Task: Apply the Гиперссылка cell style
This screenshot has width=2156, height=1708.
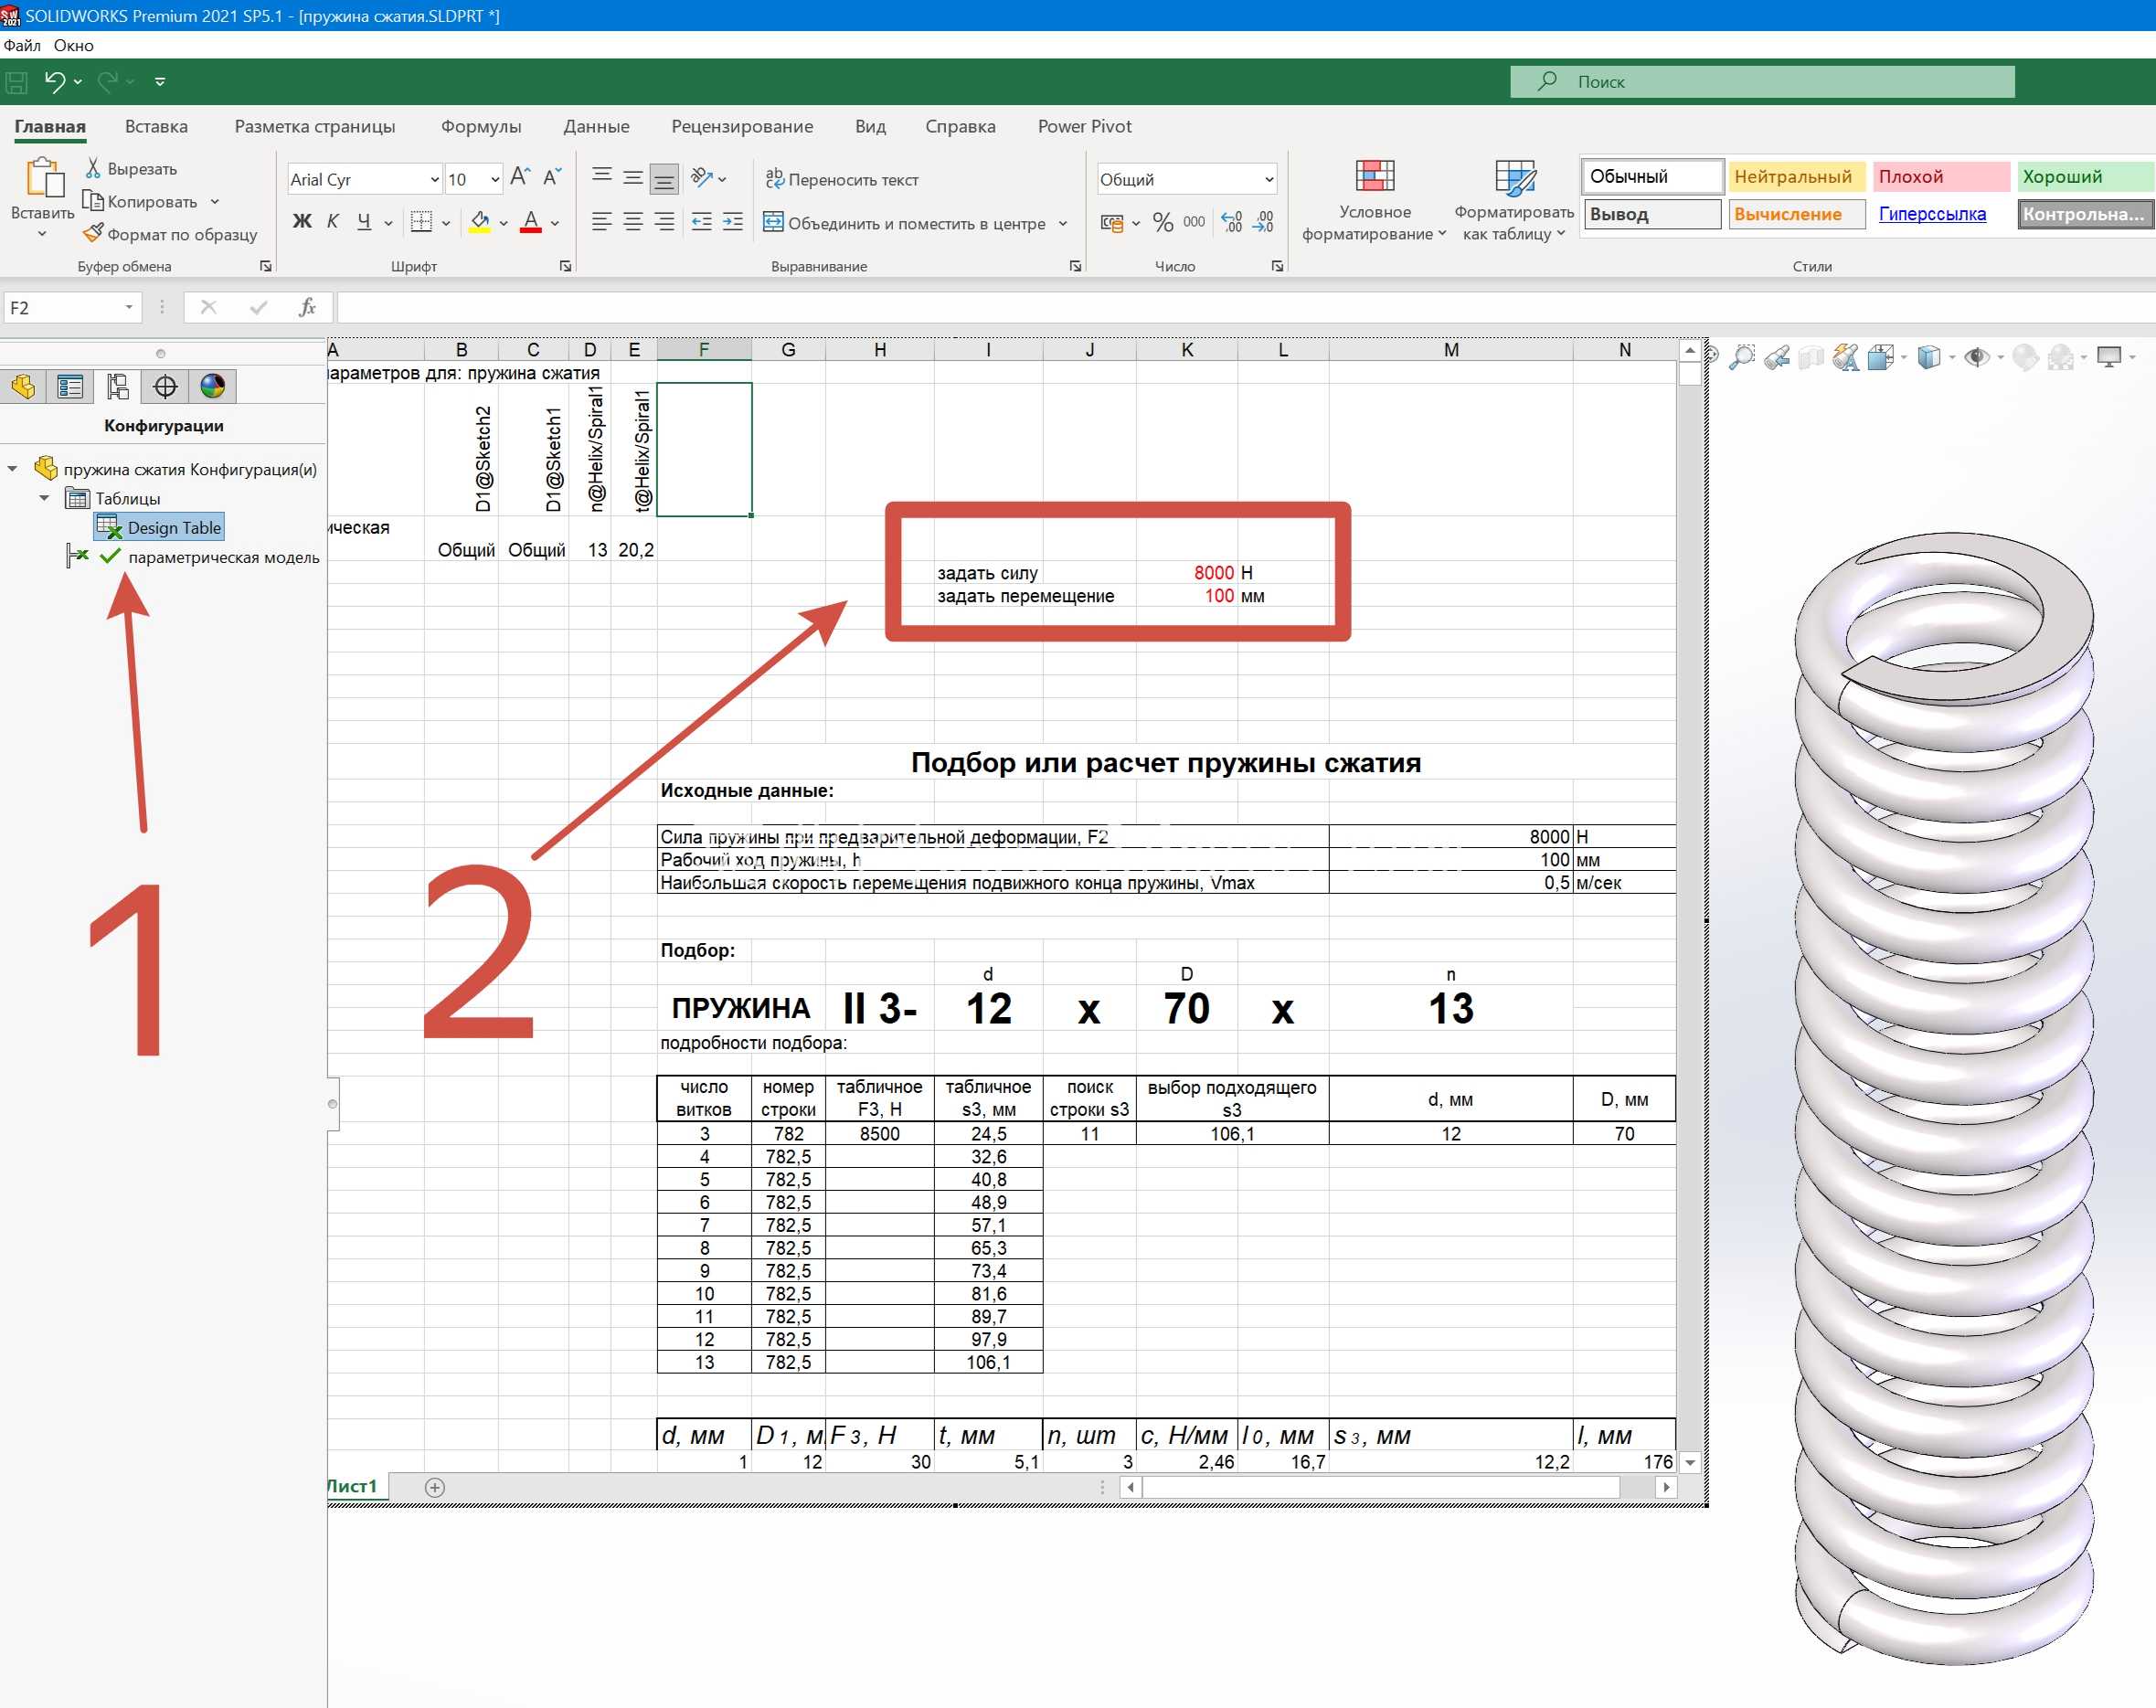Action: pyautogui.click(x=1931, y=214)
